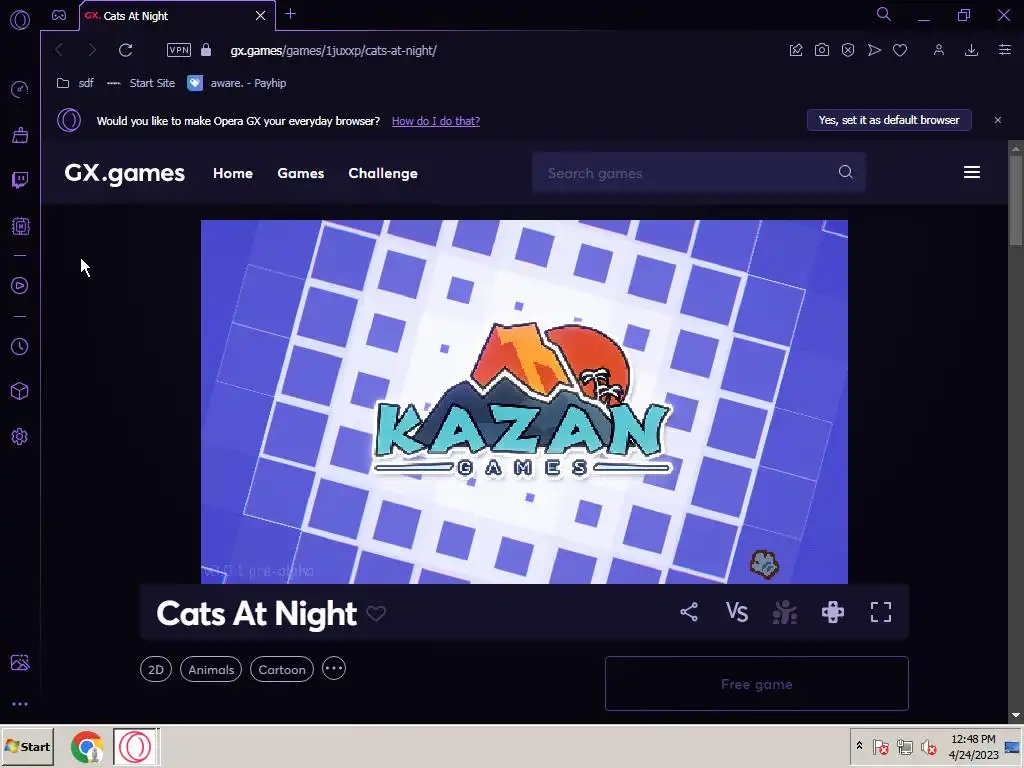Select the 2D tag
This screenshot has width=1024, height=768.
pos(155,669)
